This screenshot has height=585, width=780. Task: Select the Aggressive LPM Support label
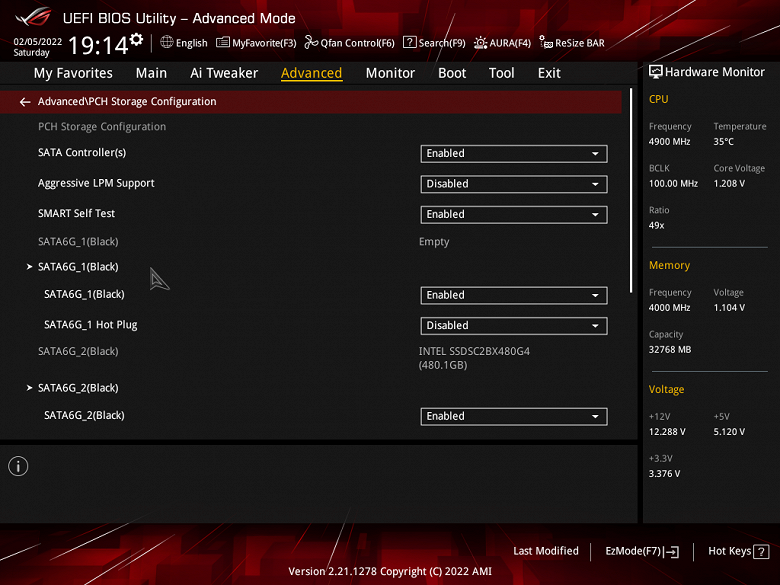pyautogui.click(x=96, y=183)
